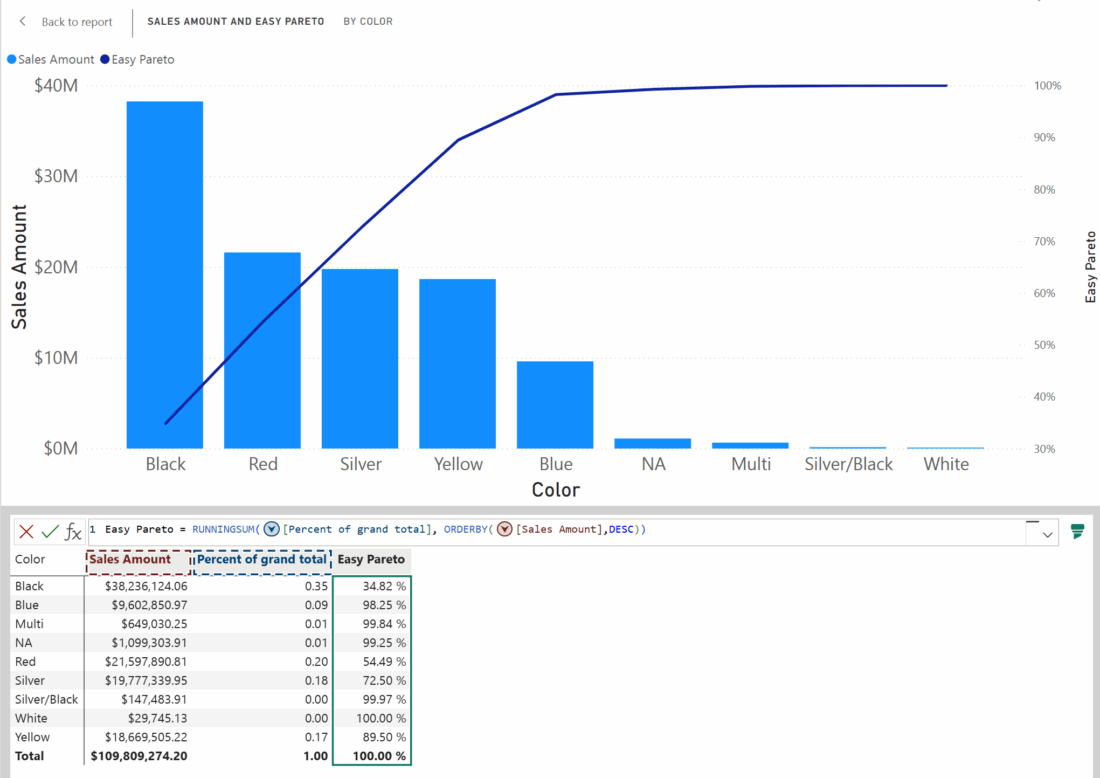Click the White x-axis label
1100x778 pixels.
[x=946, y=464]
